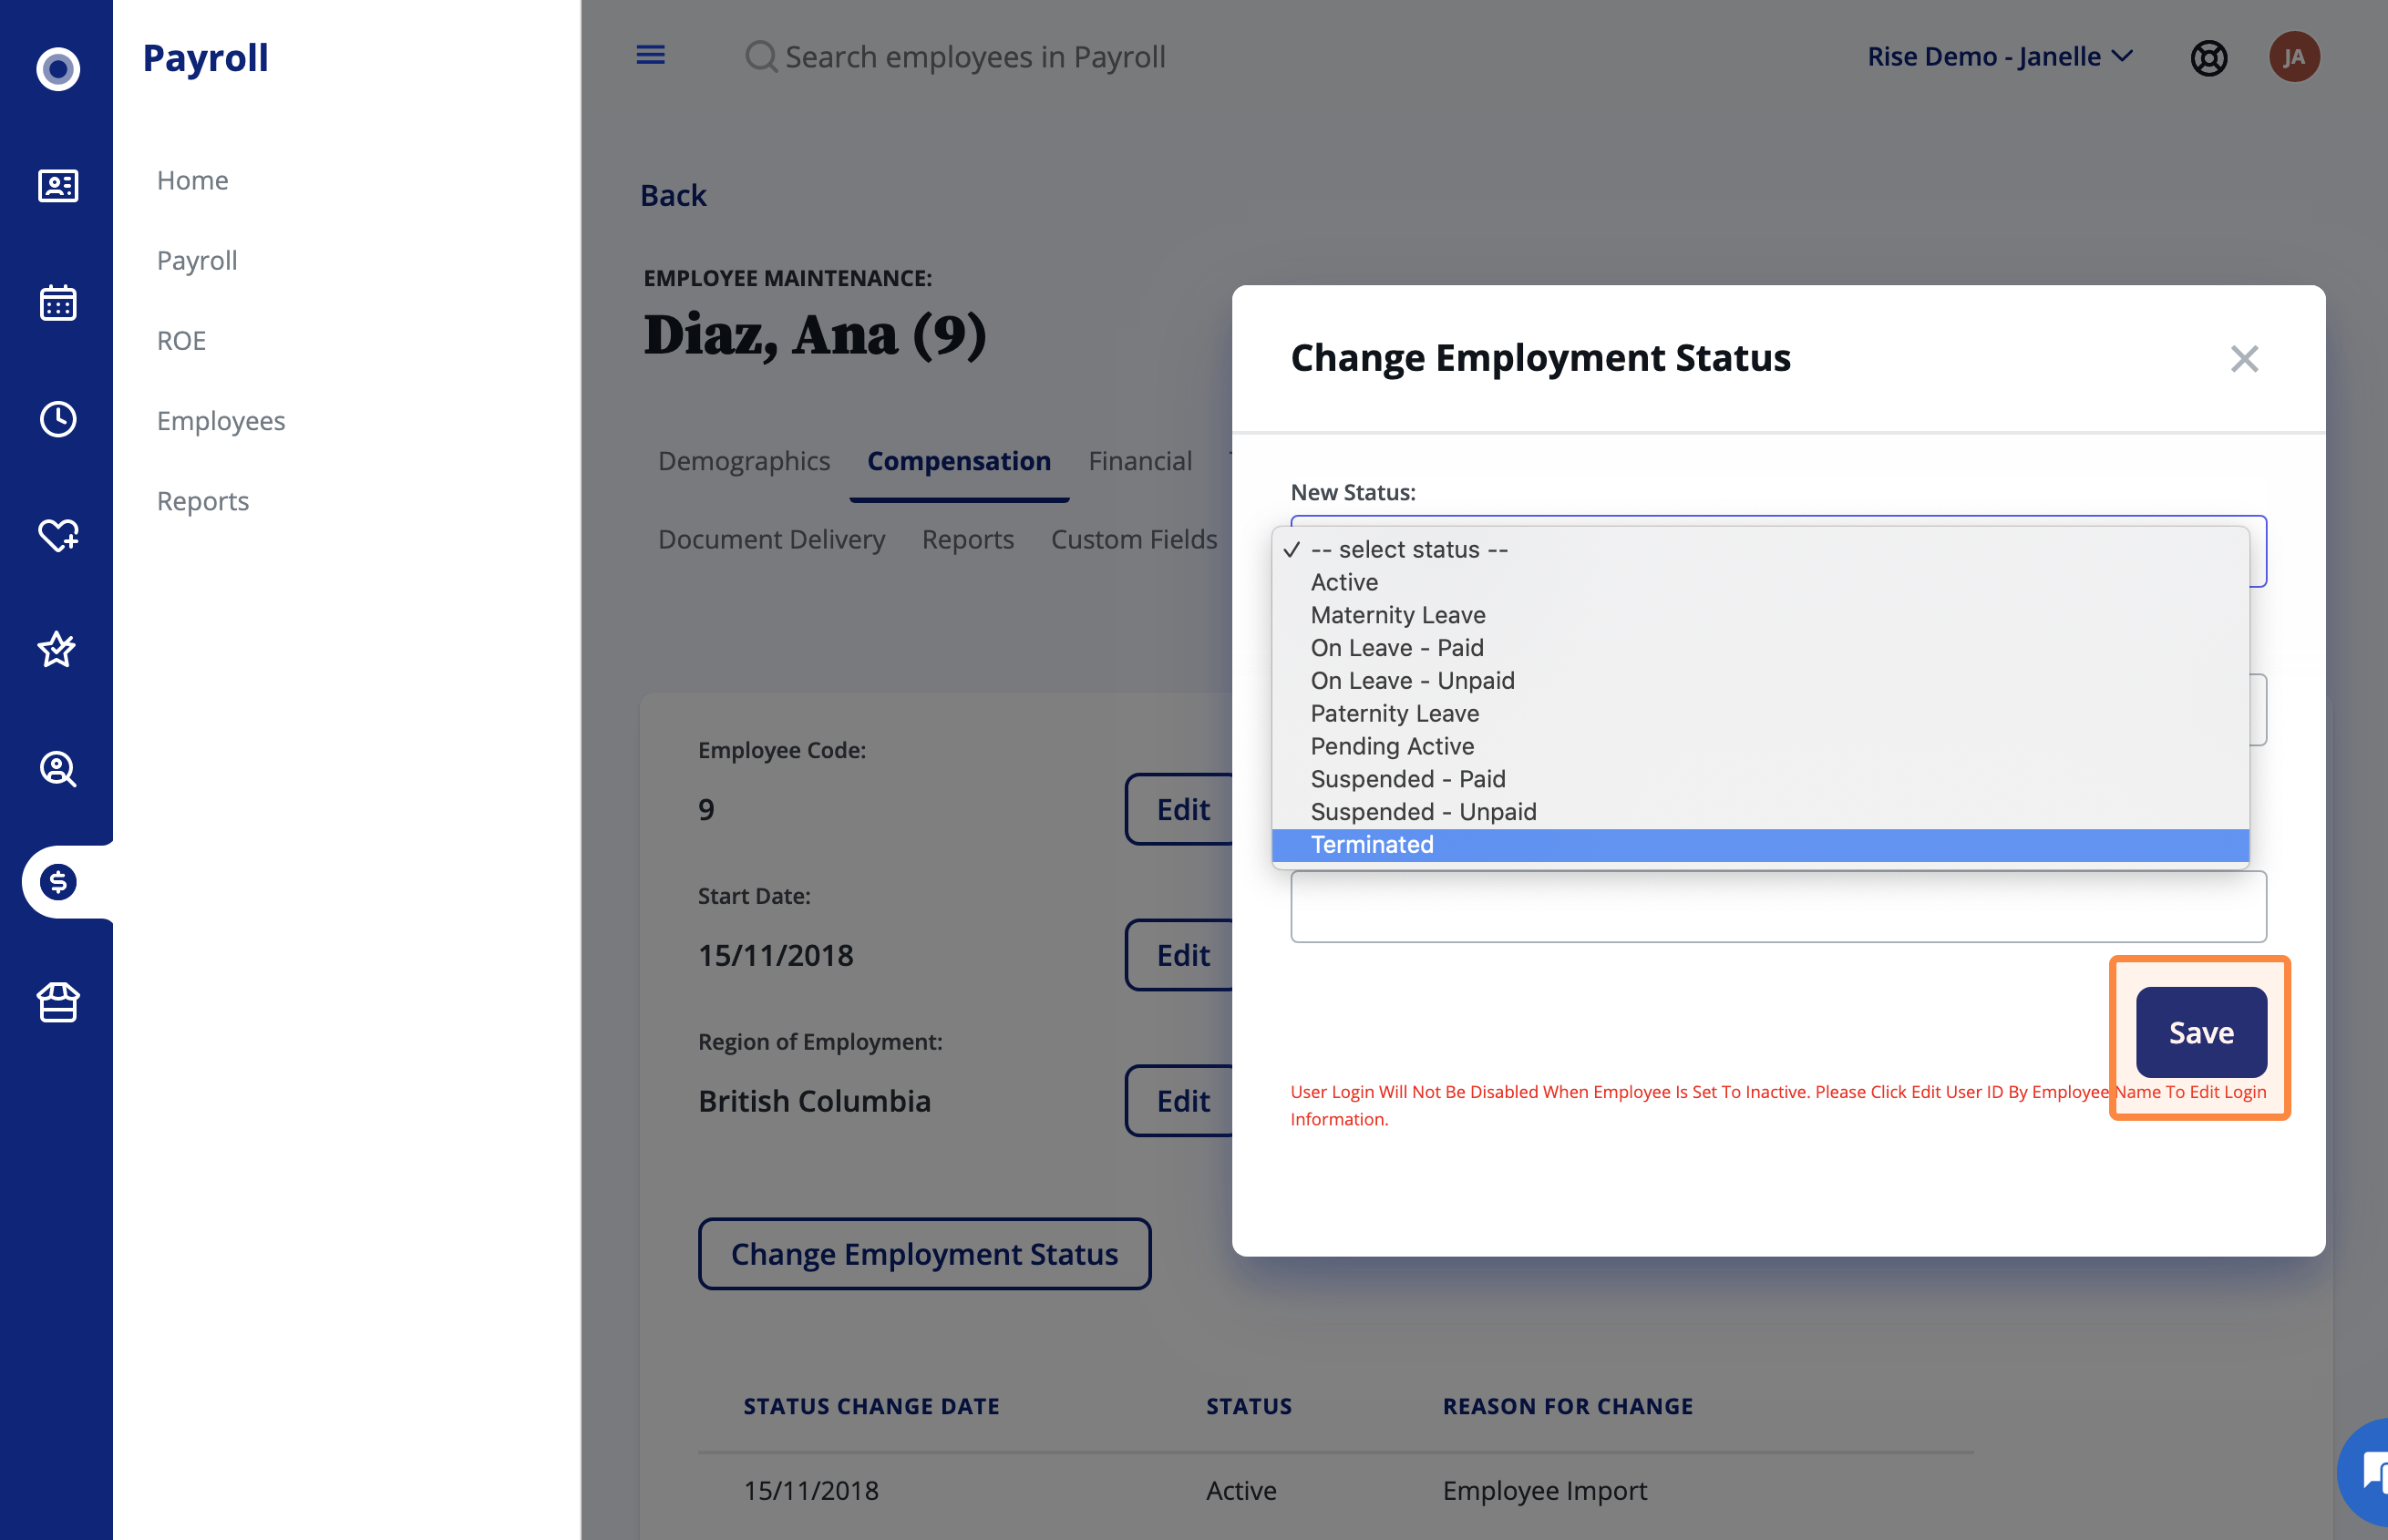Viewport: 2388px width, 1540px height.
Task: Open ROE menu item
Action: coord(181,340)
